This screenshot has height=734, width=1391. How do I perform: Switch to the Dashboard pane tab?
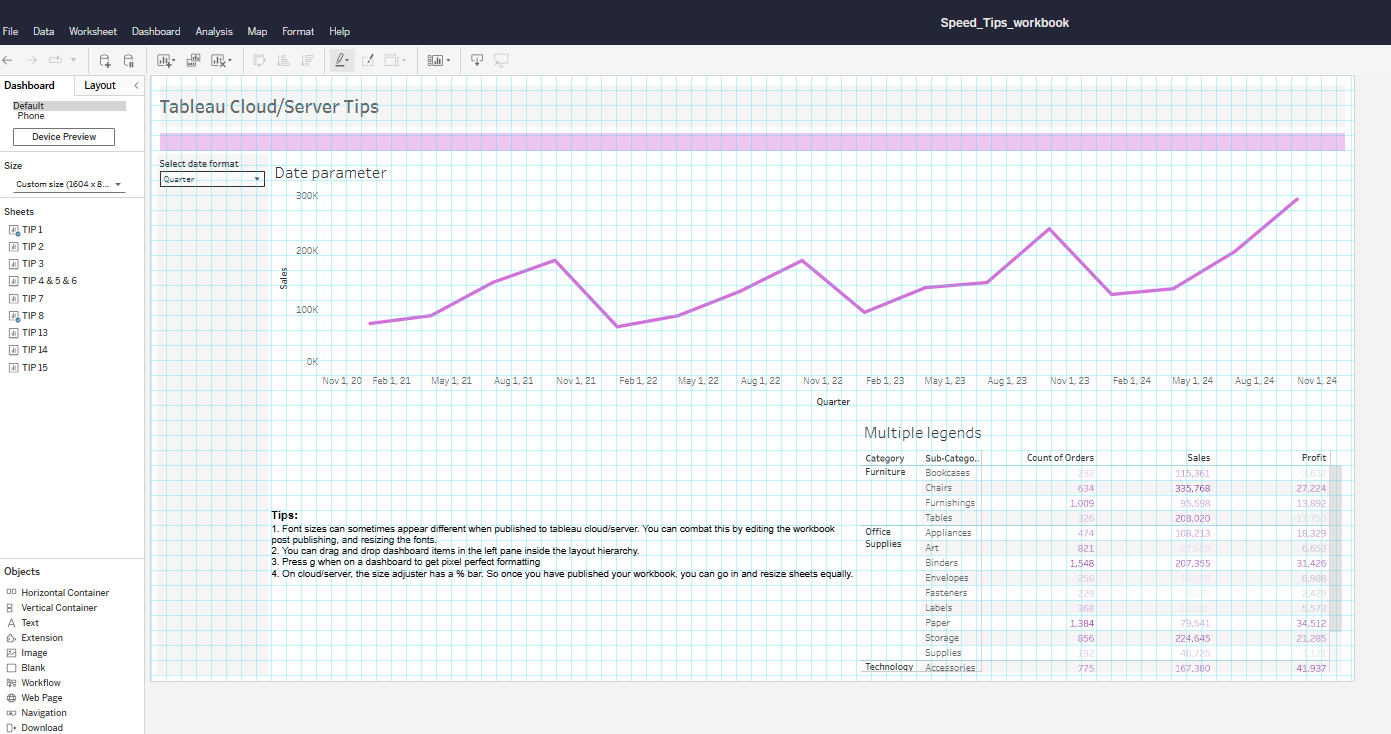[29, 86]
